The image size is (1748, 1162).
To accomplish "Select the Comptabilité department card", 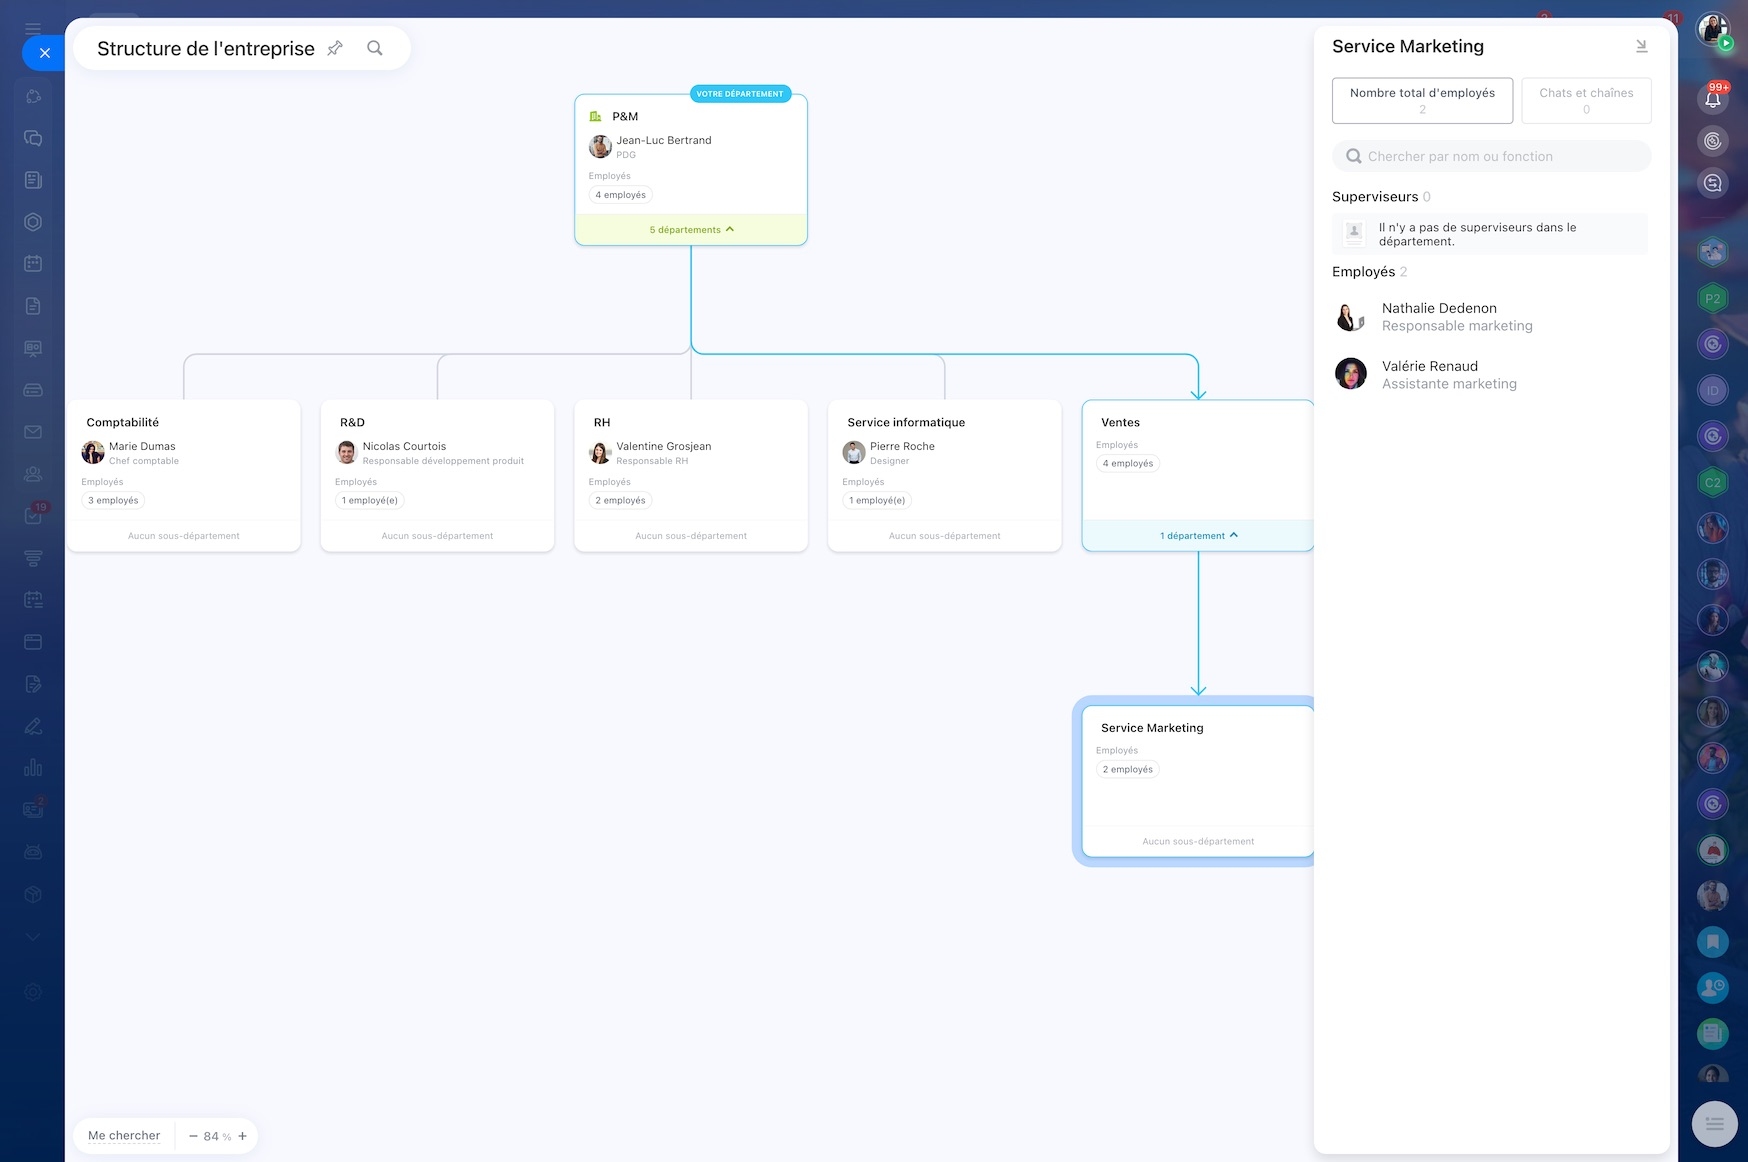I will click(184, 476).
